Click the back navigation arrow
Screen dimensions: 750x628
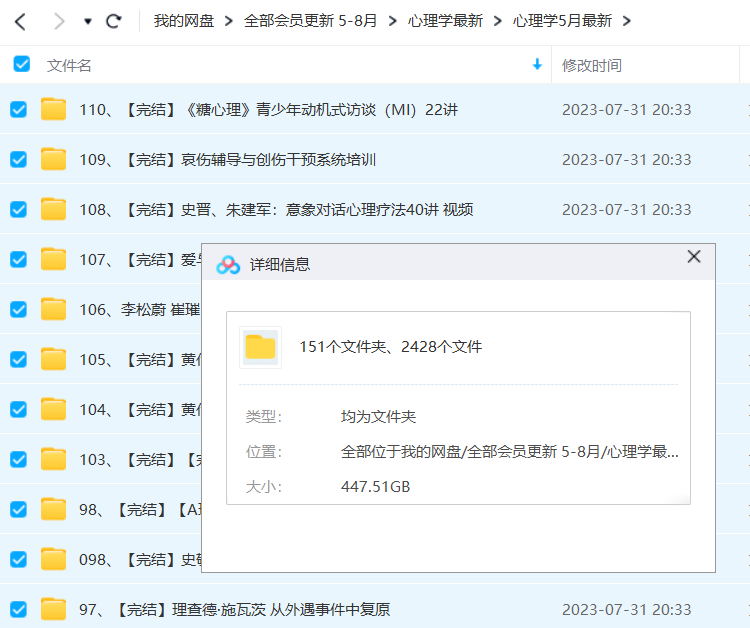20,21
